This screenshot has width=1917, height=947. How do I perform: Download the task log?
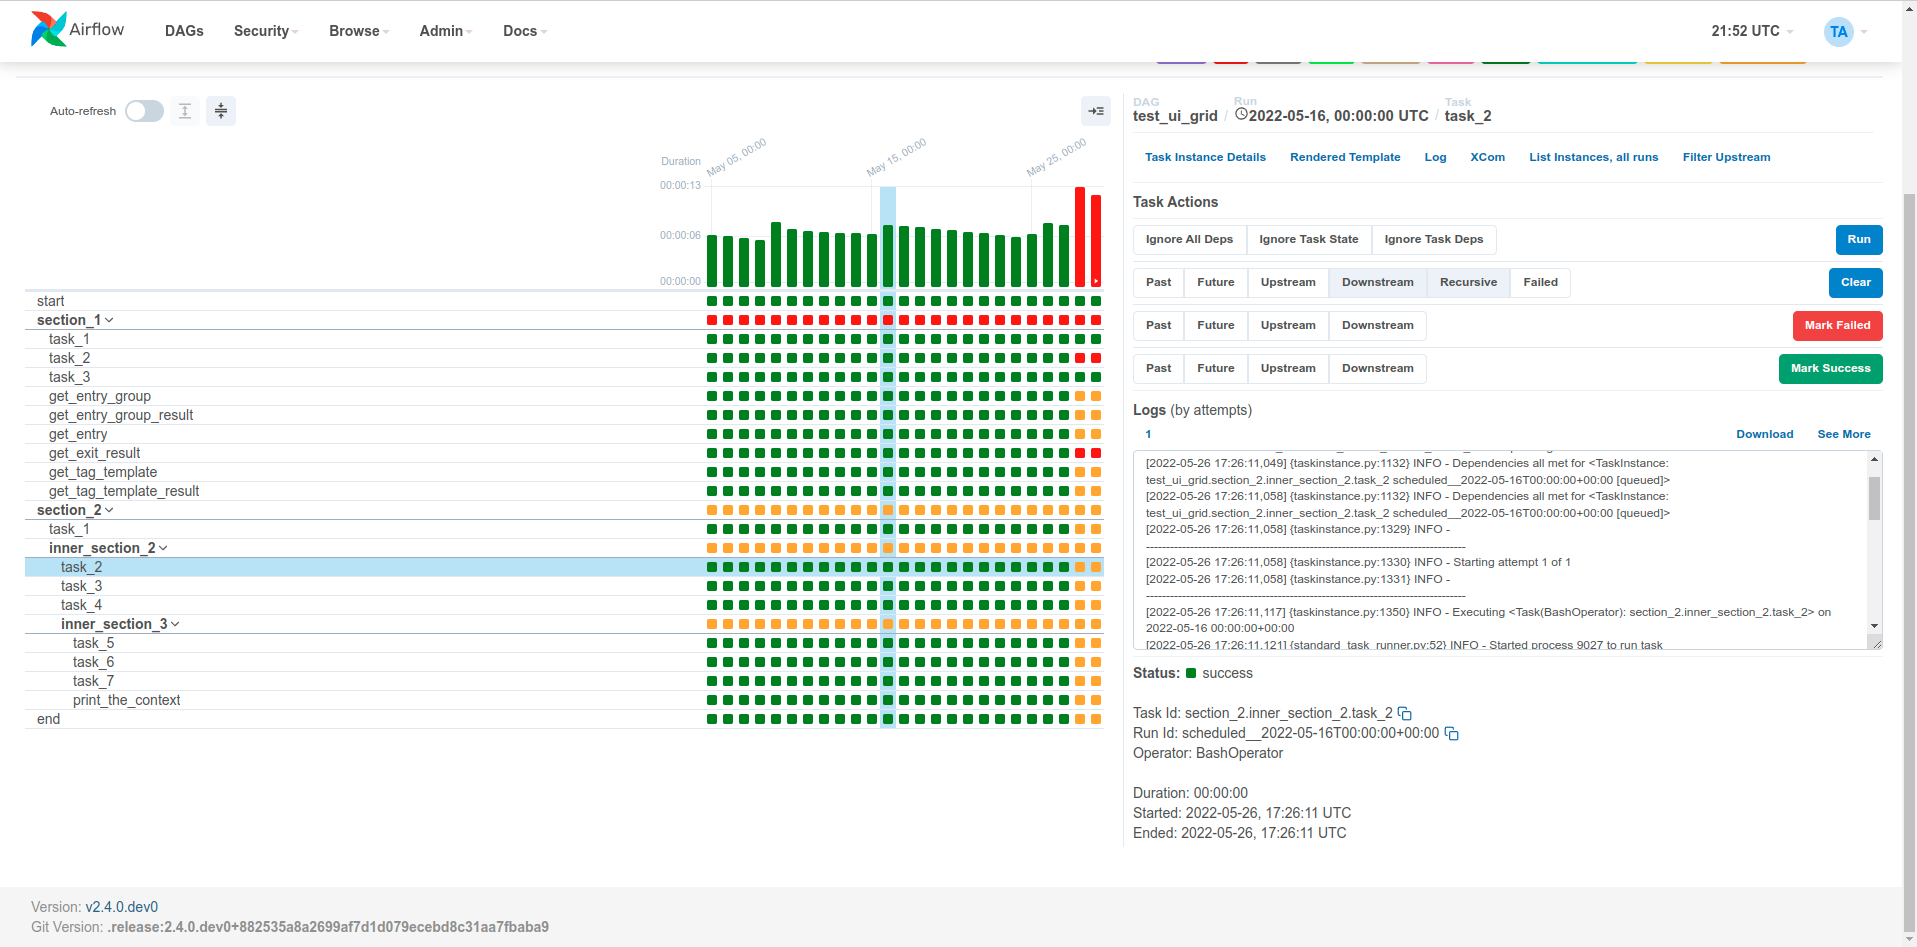pos(1764,434)
